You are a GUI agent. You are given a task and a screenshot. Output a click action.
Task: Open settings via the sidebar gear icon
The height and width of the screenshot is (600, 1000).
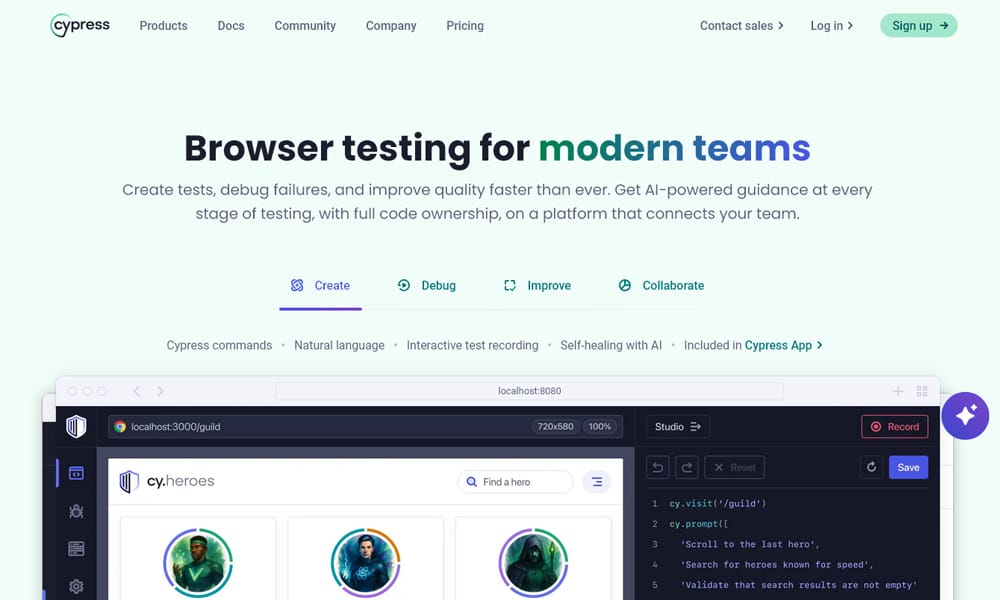76,586
